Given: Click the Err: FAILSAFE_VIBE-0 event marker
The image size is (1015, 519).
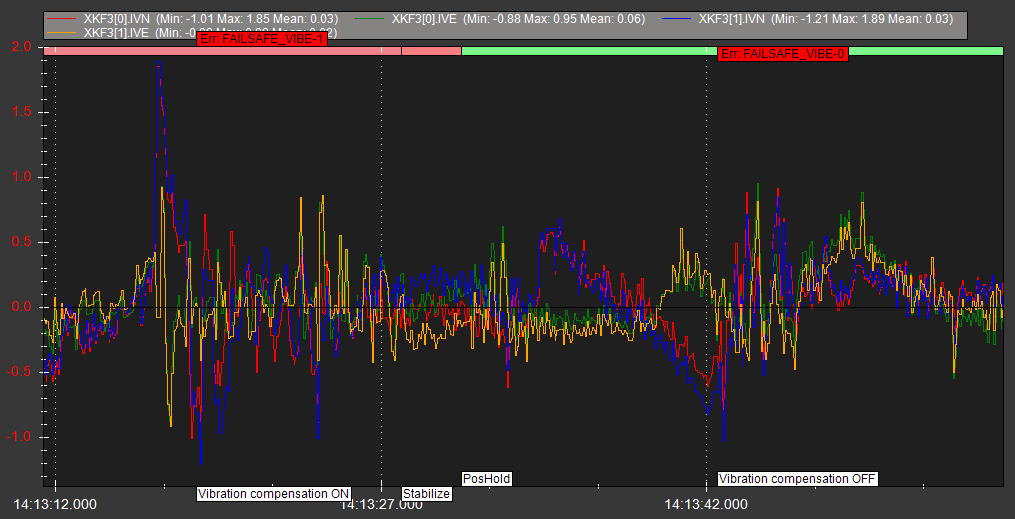Looking at the screenshot, I should (783, 53).
